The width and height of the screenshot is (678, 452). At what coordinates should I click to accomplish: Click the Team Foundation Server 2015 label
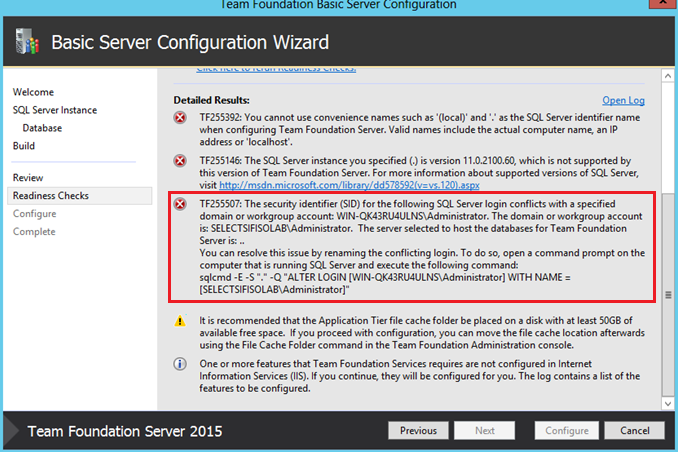point(125,431)
